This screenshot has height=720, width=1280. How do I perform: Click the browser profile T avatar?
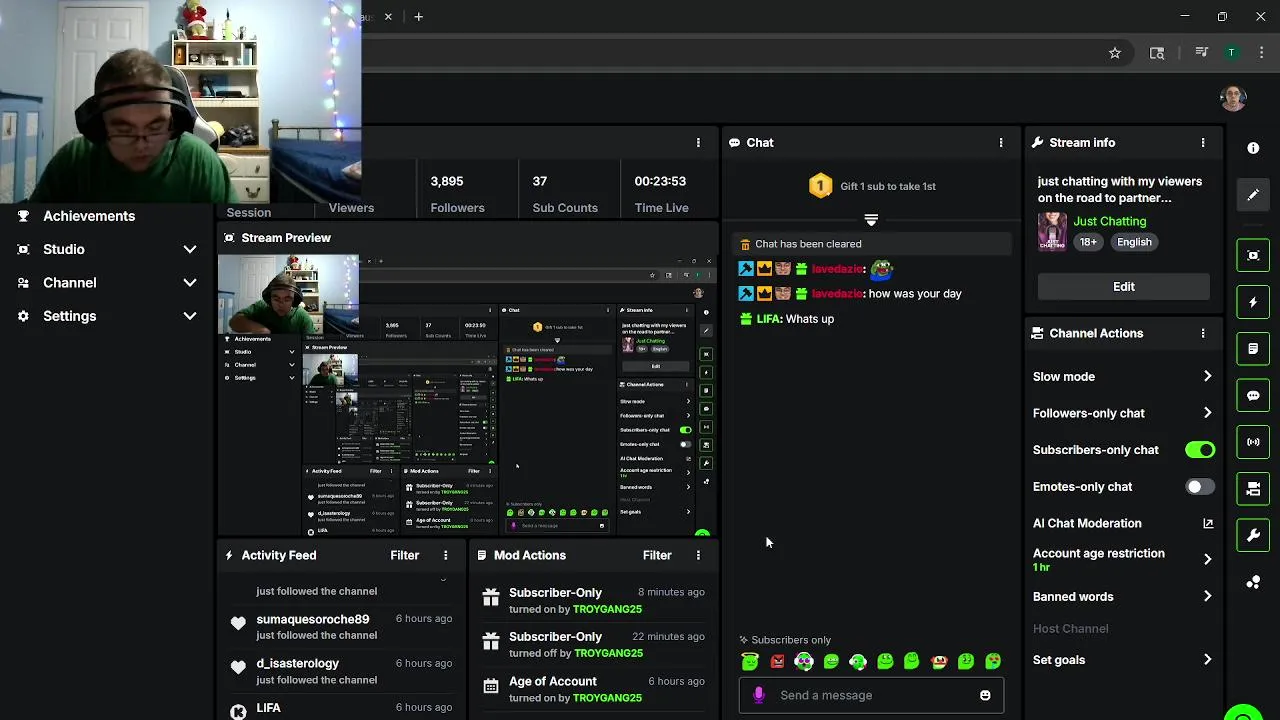(1232, 53)
